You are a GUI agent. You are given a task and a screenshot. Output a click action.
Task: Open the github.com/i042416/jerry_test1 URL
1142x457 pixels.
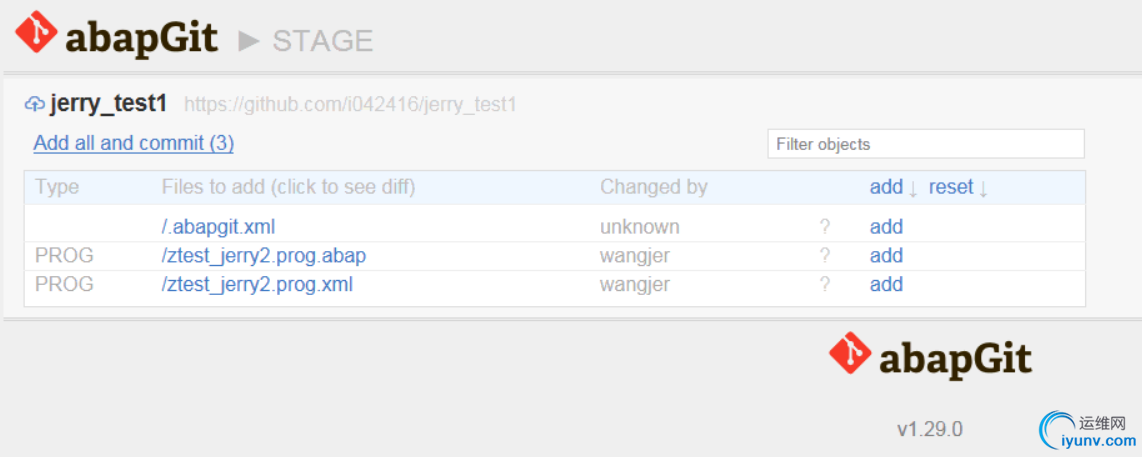(350, 104)
